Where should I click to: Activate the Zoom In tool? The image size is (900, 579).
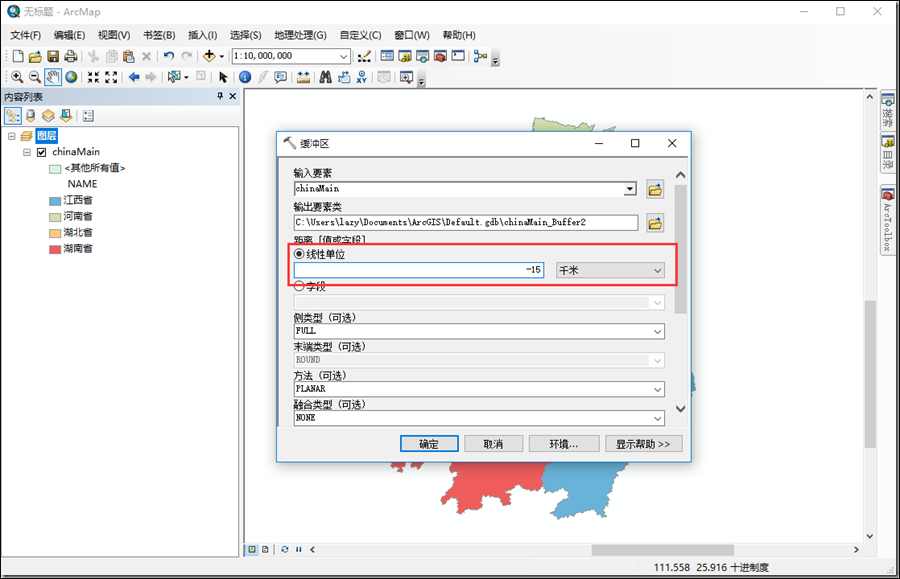pyautogui.click(x=16, y=77)
